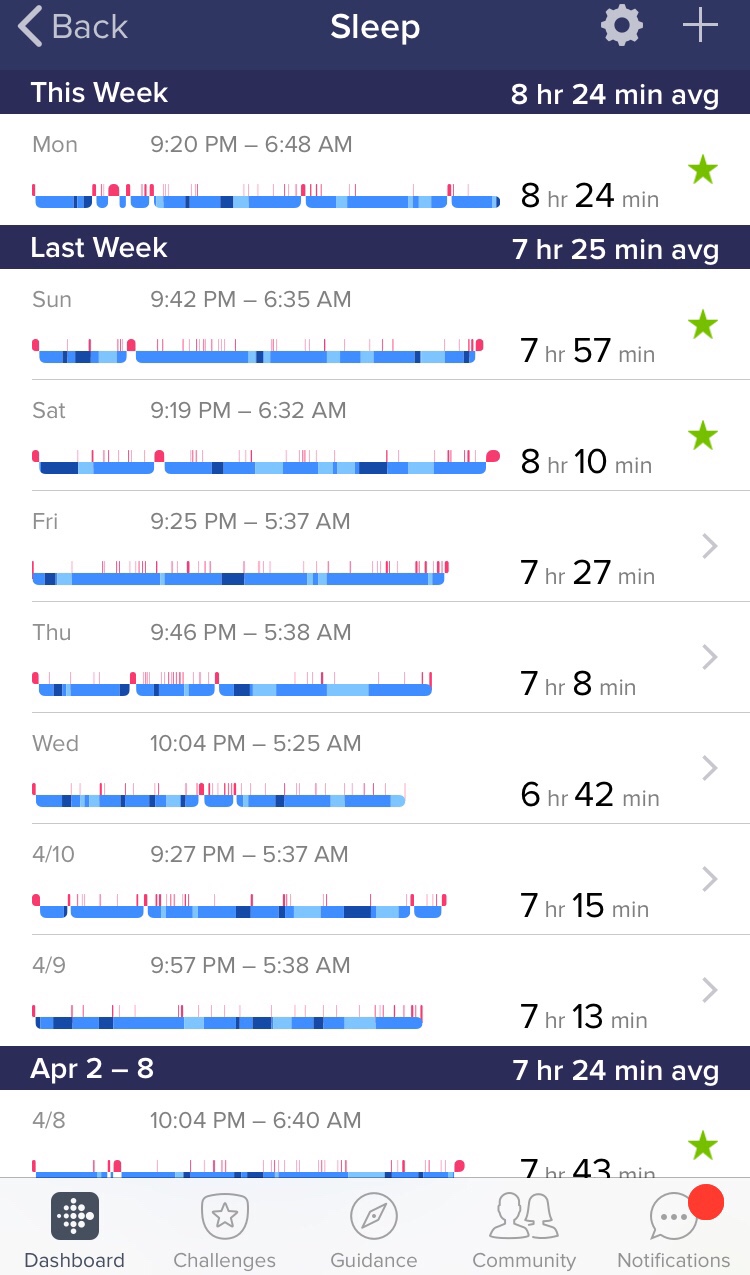The width and height of the screenshot is (750, 1275).
Task: Expand Thursday's sleep entry chevron
Action: [x=710, y=657]
